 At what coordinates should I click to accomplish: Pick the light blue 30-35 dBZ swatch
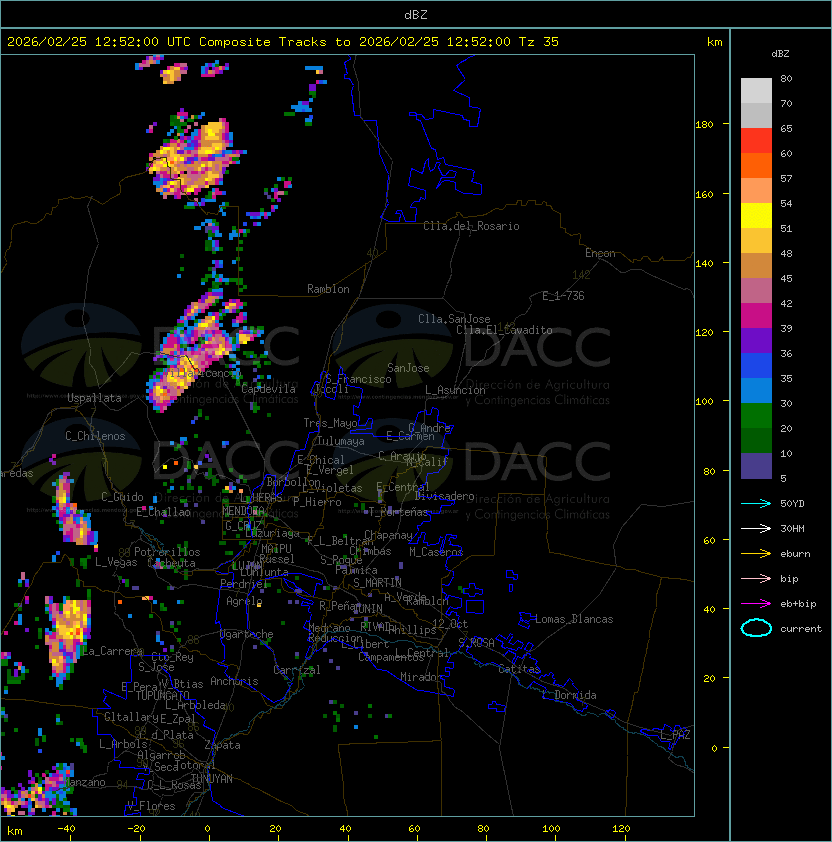point(756,390)
